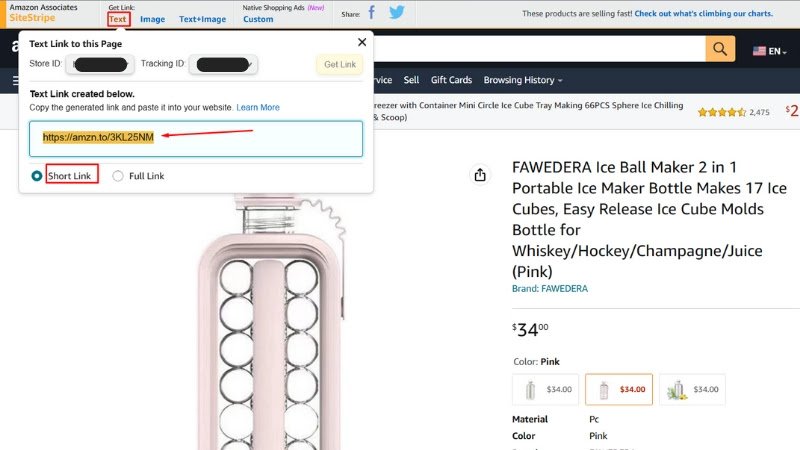800x450 pixels.
Task: Select the Full Link radio option
Action: pos(118,176)
